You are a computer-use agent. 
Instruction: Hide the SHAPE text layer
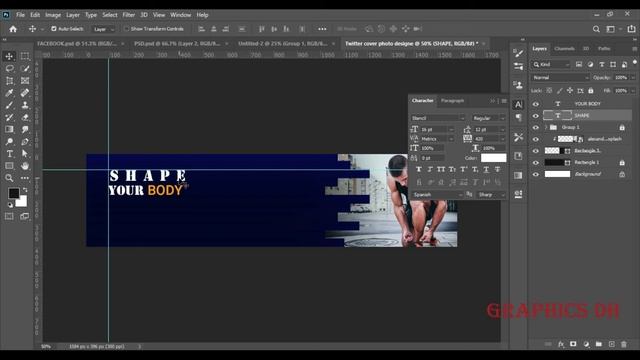tap(536, 116)
